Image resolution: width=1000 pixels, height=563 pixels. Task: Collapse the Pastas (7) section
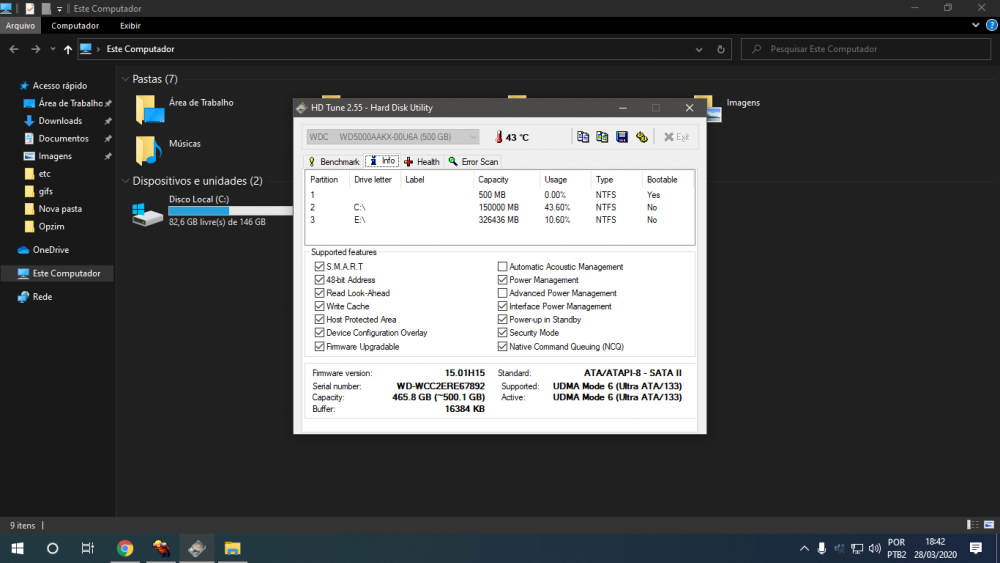point(125,79)
